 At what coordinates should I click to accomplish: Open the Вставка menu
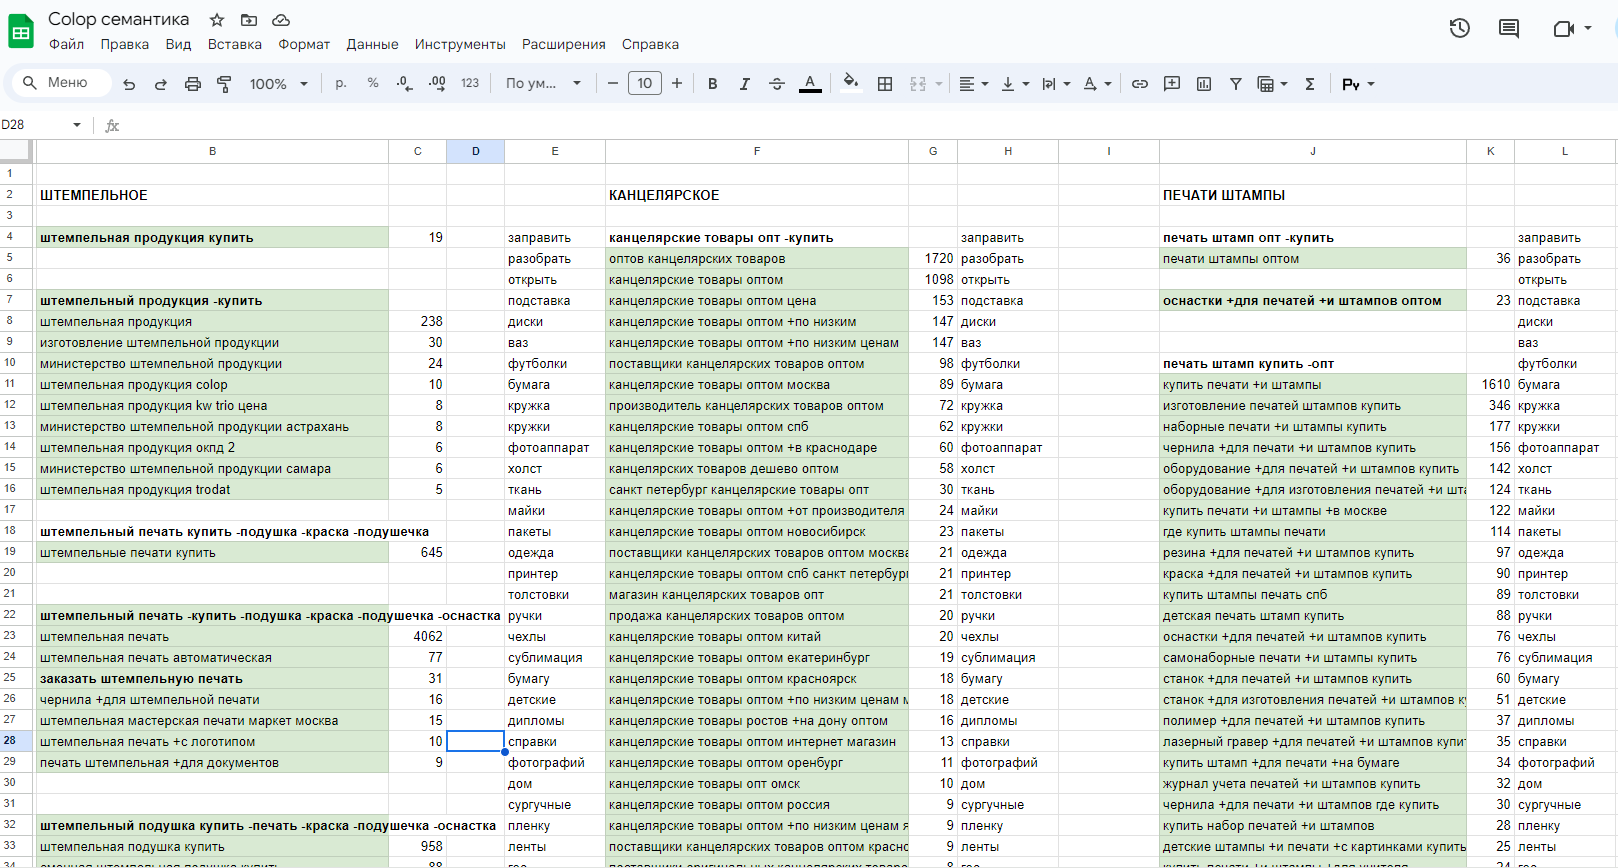pos(235,44)
